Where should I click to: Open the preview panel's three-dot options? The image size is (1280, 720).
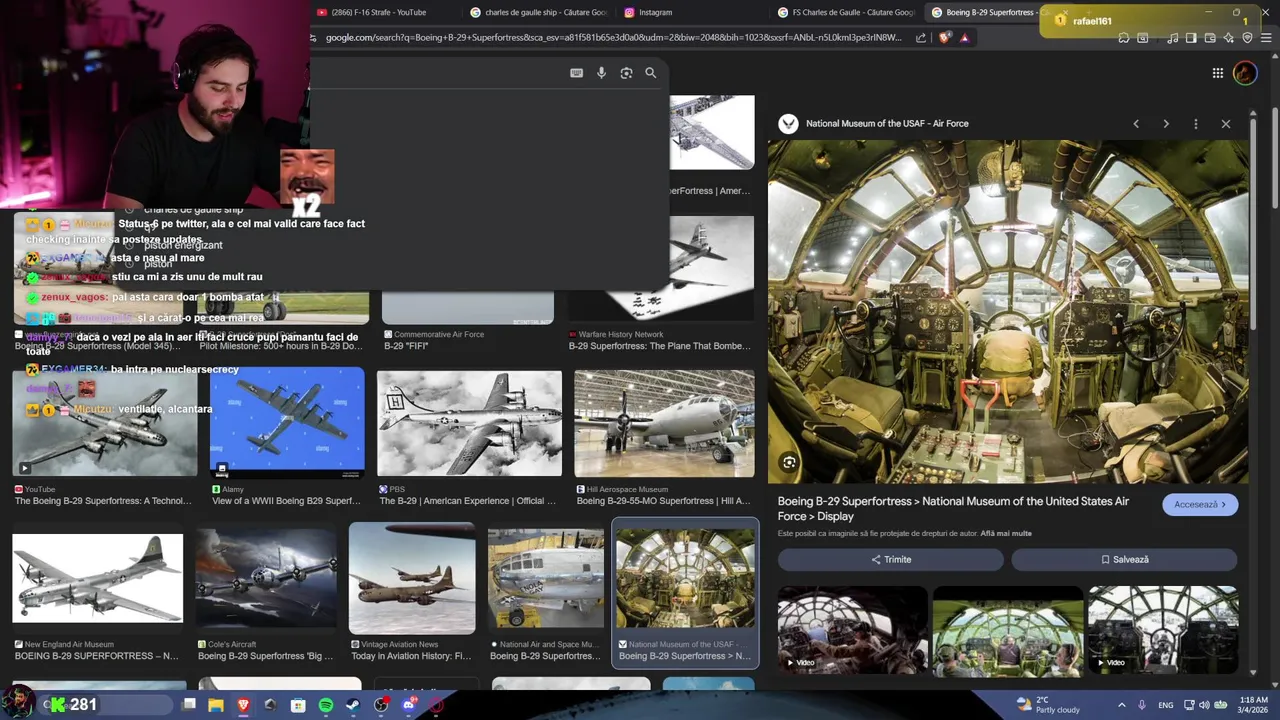[x=1196, y=124]
